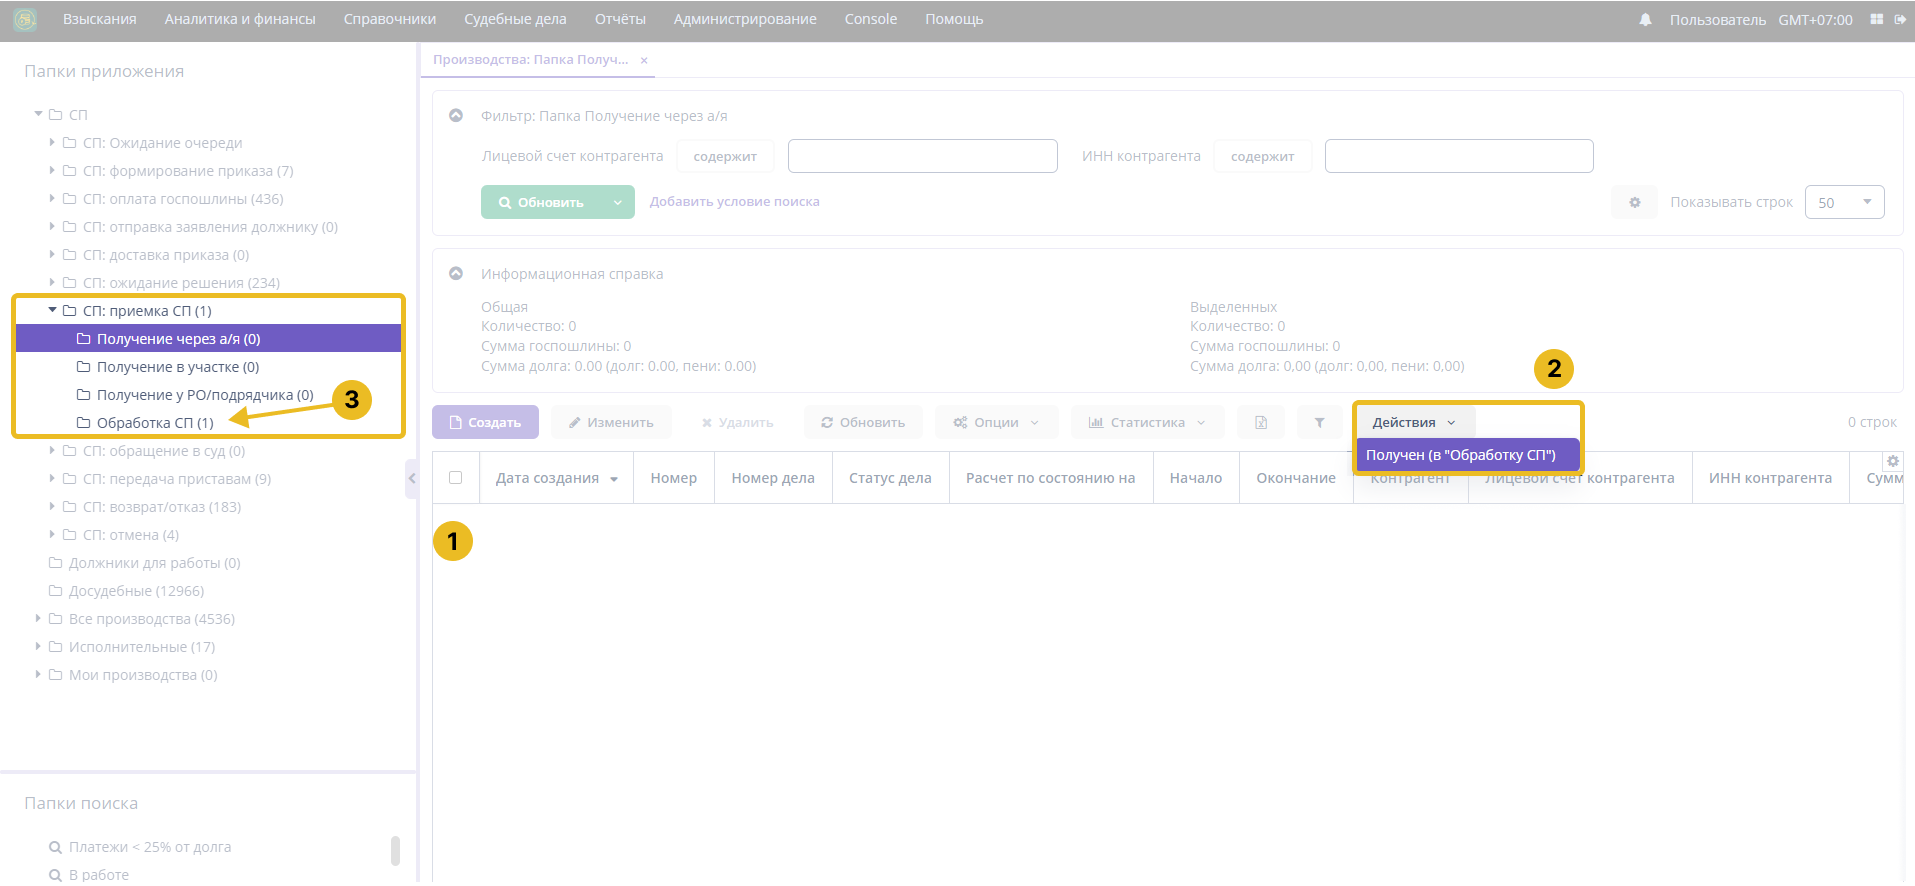Open the Показывать строк 50 dropdown
Screen dimensions: 1915x886
[x=1843, y=202]
